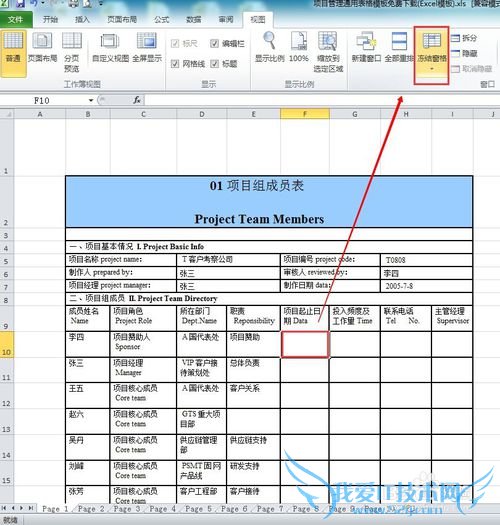The height and width of the screenshot is (525, 500).
Task: Click into the formula bar field
Action: pos(322,100)
